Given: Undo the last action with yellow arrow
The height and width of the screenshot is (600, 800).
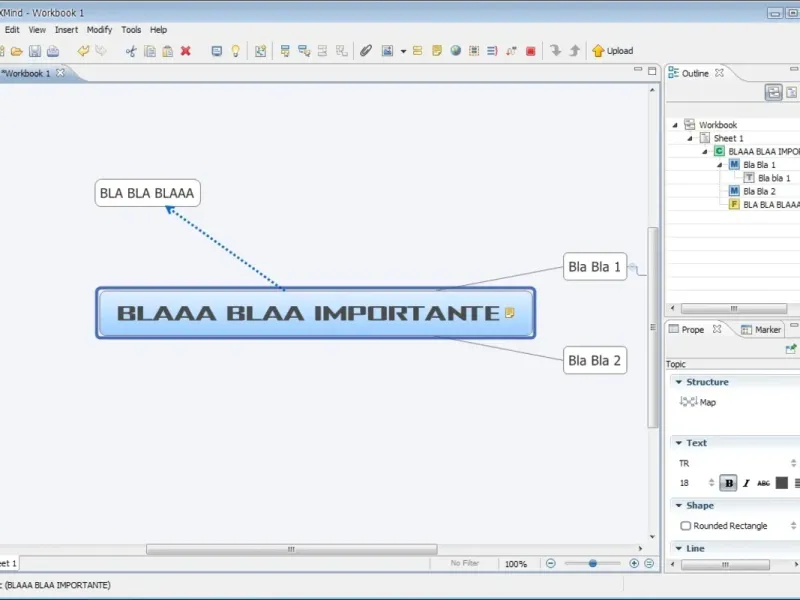Looking at the screenshot, I should coord(83,51).
